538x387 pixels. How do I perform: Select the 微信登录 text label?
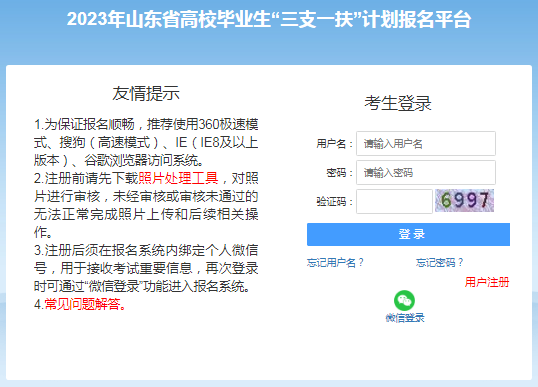(x=405, y=318)
